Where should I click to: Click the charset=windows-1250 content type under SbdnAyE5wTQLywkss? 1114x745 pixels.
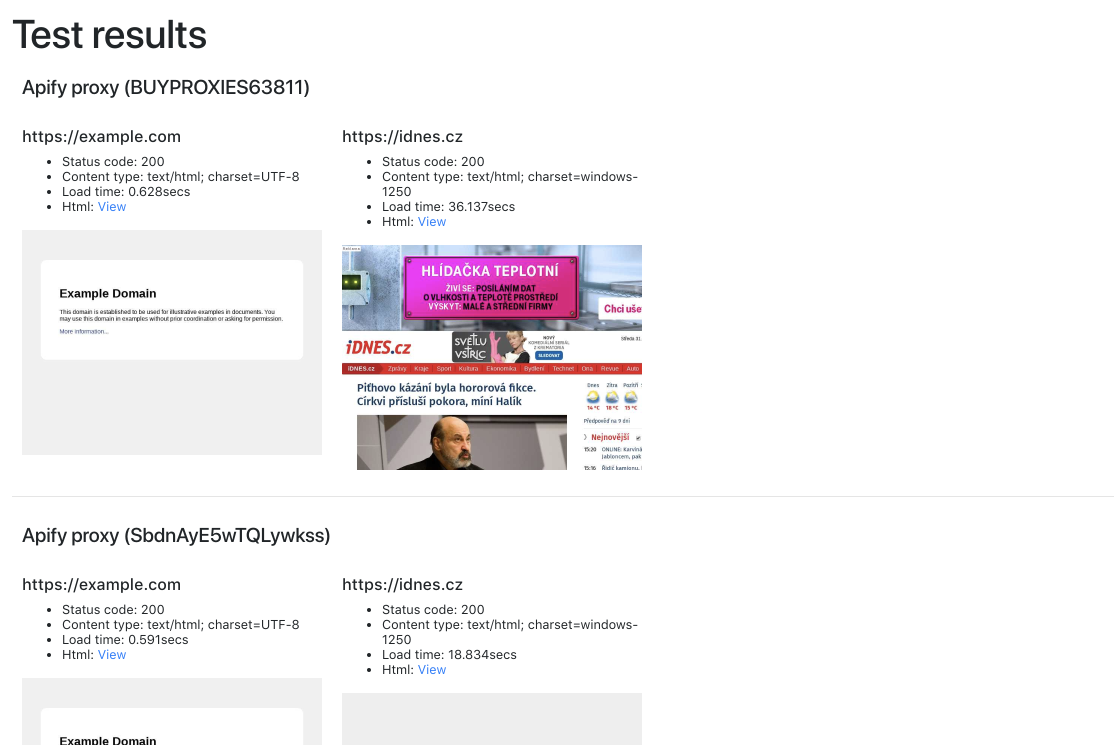coord(510,632)
